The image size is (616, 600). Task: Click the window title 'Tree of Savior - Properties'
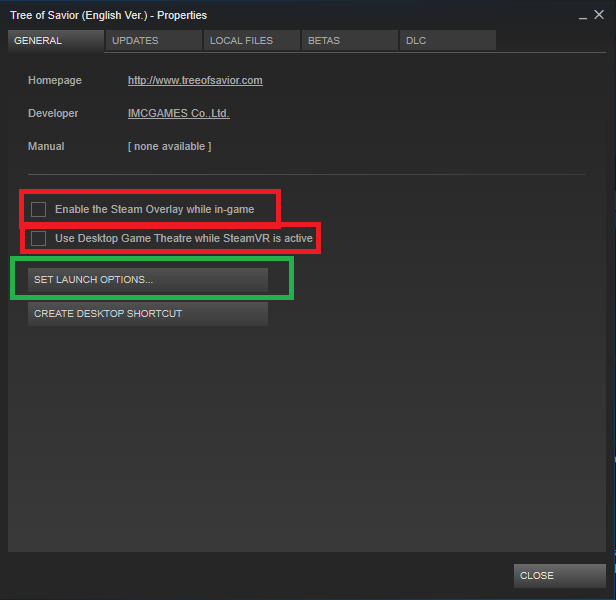(108, 15)
